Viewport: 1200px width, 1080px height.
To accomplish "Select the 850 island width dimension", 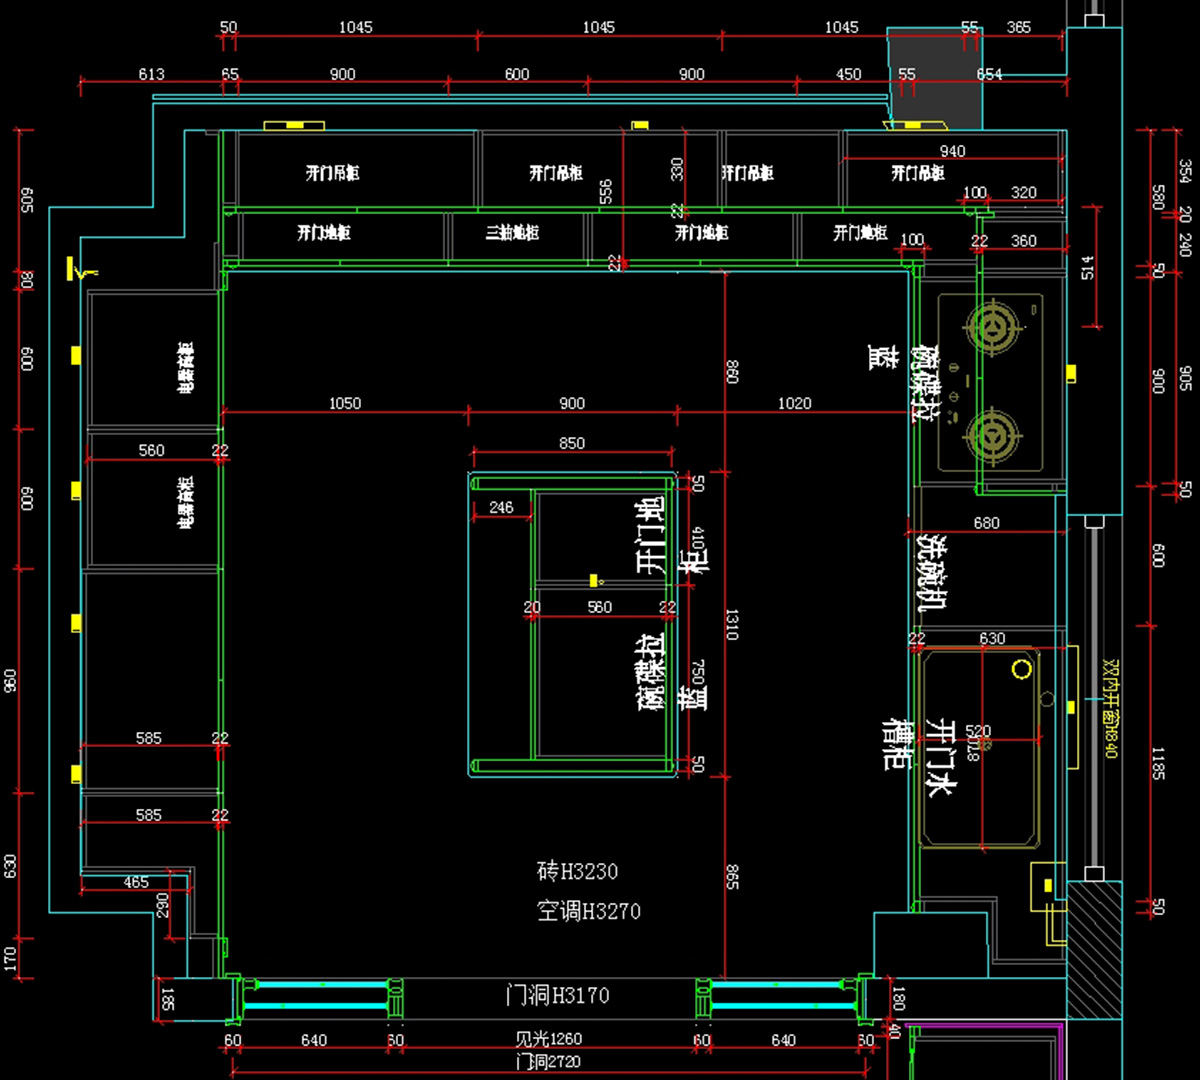I will [572, 443].
